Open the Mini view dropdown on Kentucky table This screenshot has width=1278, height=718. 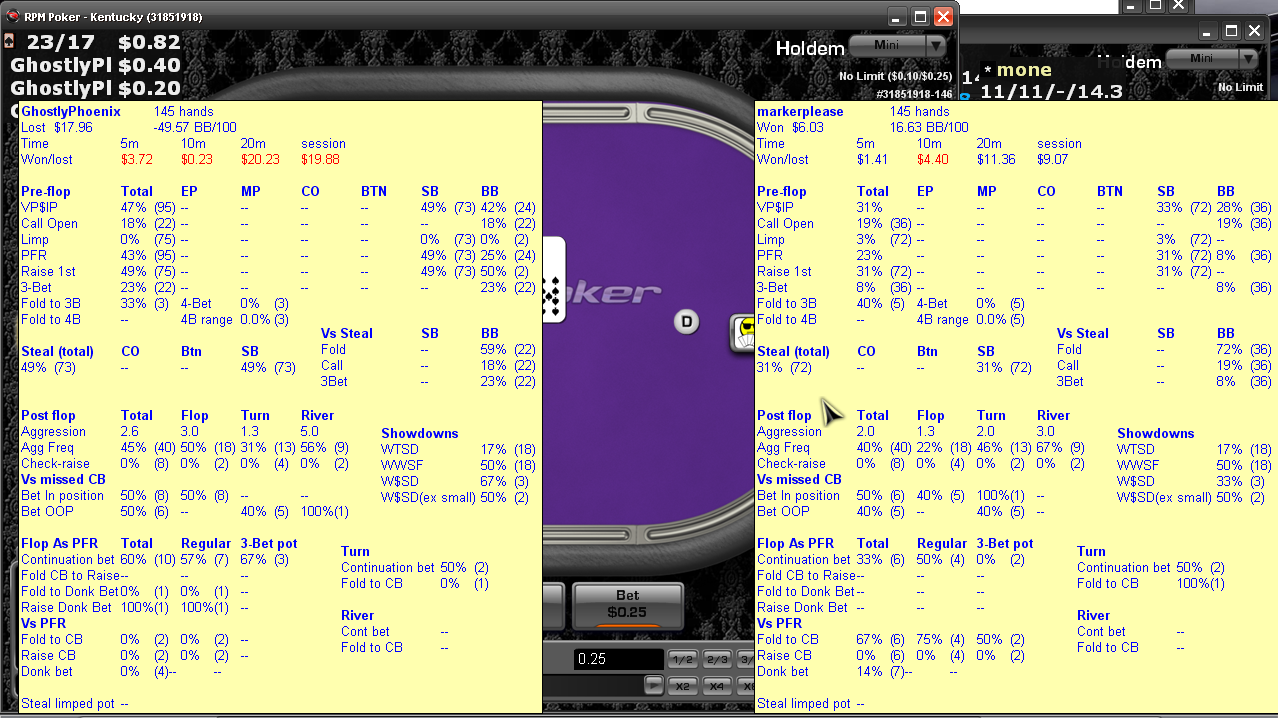[x=887, y=45]
